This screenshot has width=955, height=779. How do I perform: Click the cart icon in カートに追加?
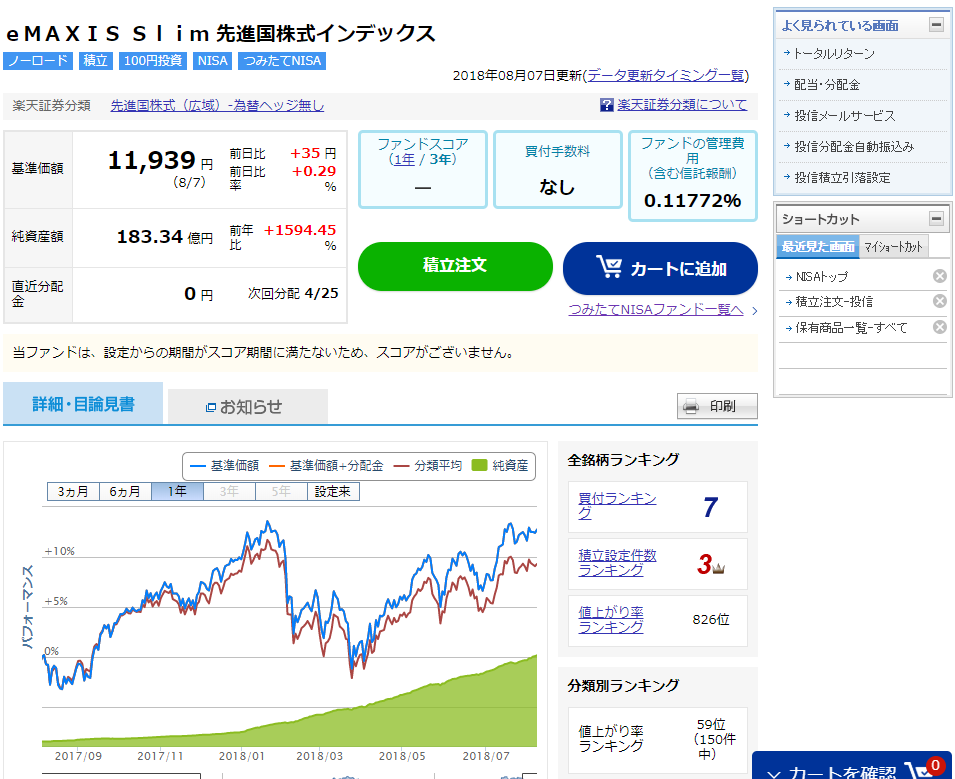coord(608,267)
